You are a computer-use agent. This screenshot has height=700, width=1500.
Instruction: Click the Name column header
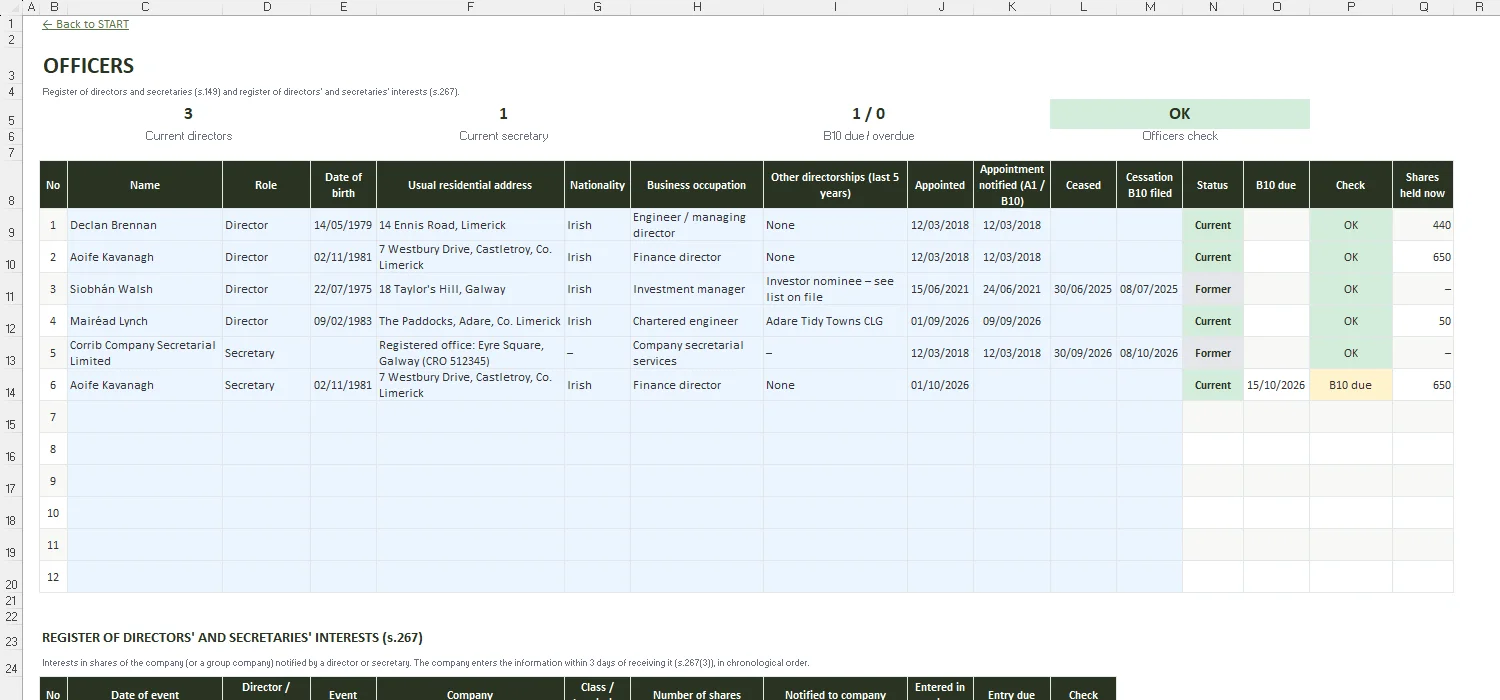click(x=145, y=185)
